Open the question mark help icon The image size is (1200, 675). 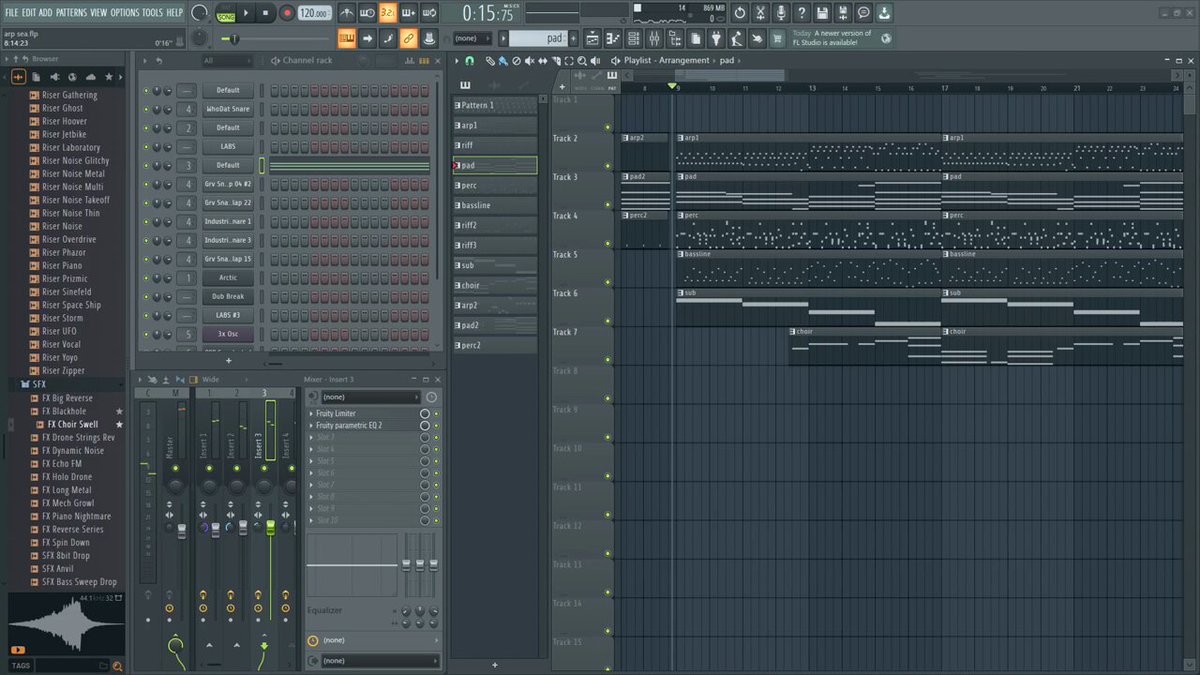802,13
